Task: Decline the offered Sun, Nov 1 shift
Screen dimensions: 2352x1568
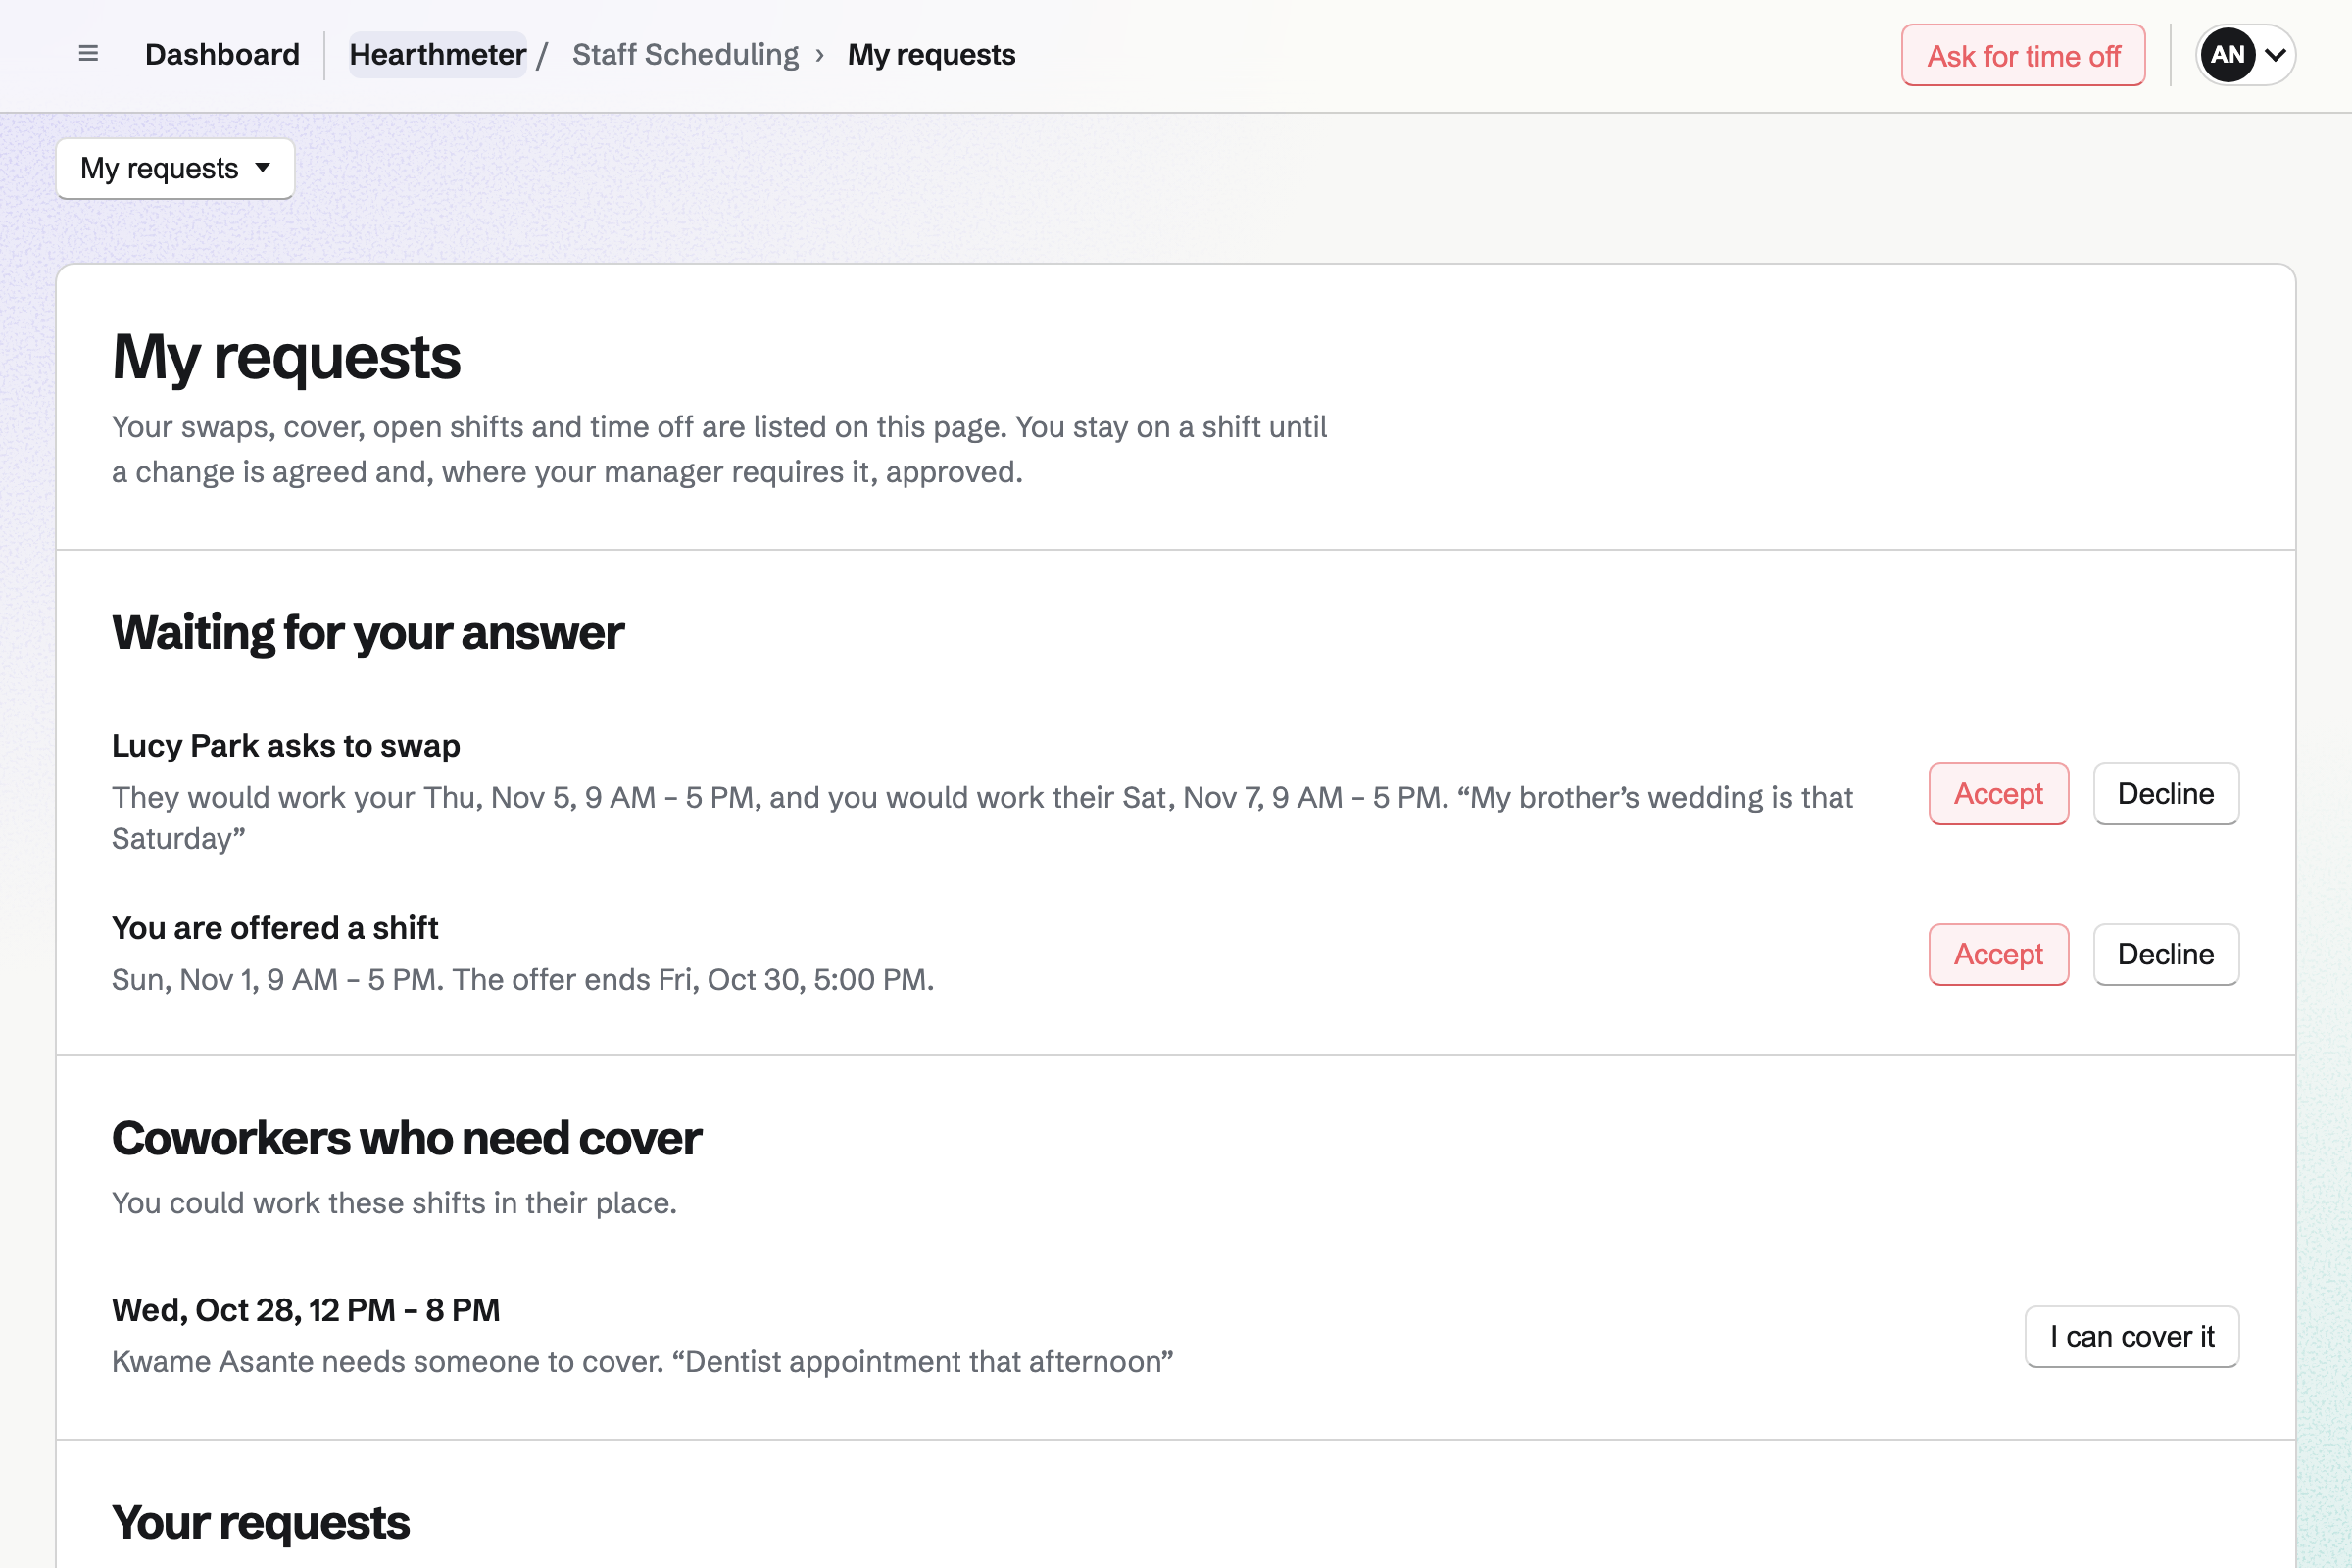Action: [x=2166, y=955]
